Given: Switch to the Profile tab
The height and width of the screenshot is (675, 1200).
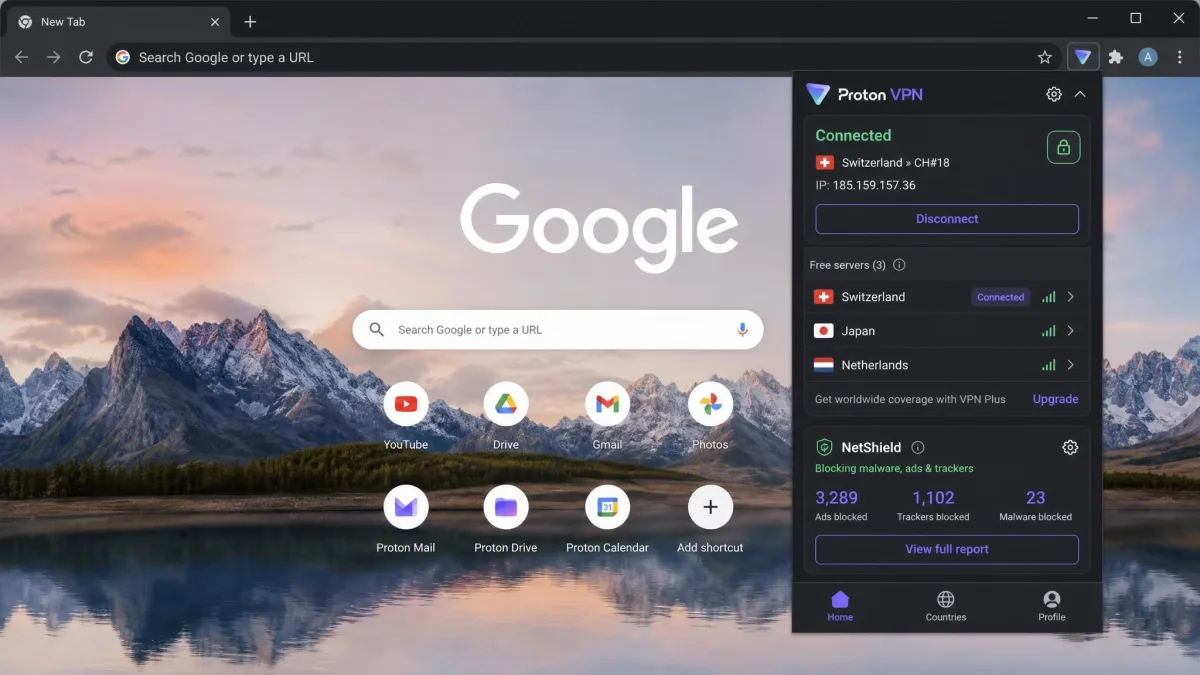Looking at the screenshot, I should tap(1051, 606).
